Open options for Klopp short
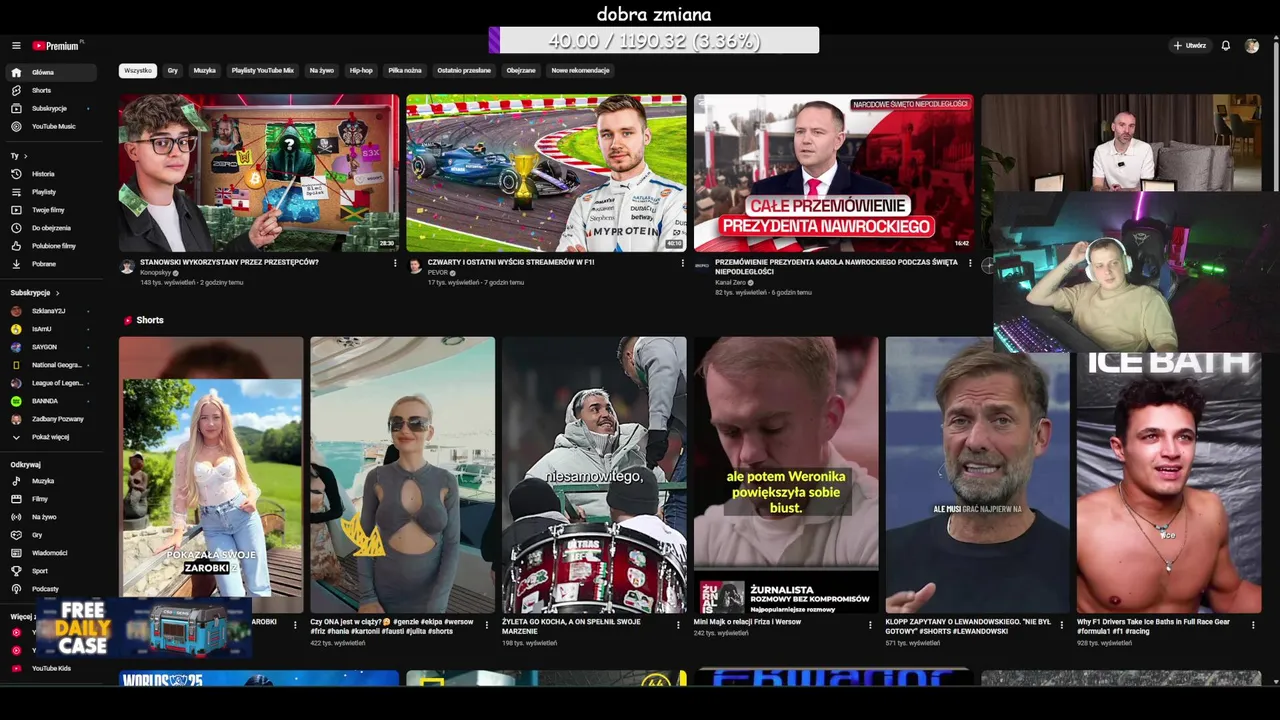This screenshot has height=720, width=1280. click(1062, 624)
